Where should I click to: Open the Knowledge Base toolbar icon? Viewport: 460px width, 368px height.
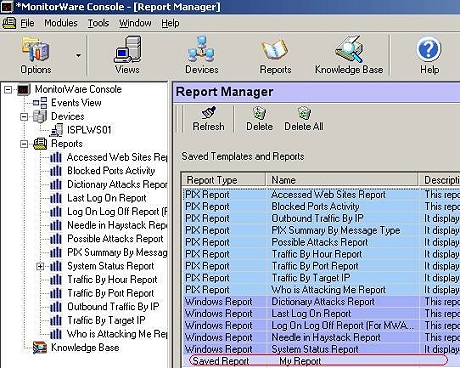pos(349,49)
